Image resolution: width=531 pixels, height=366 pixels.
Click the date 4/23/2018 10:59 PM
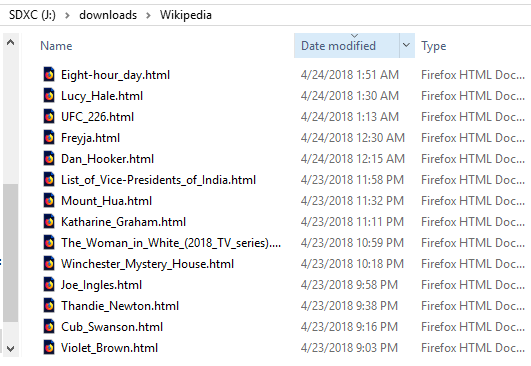352,243
